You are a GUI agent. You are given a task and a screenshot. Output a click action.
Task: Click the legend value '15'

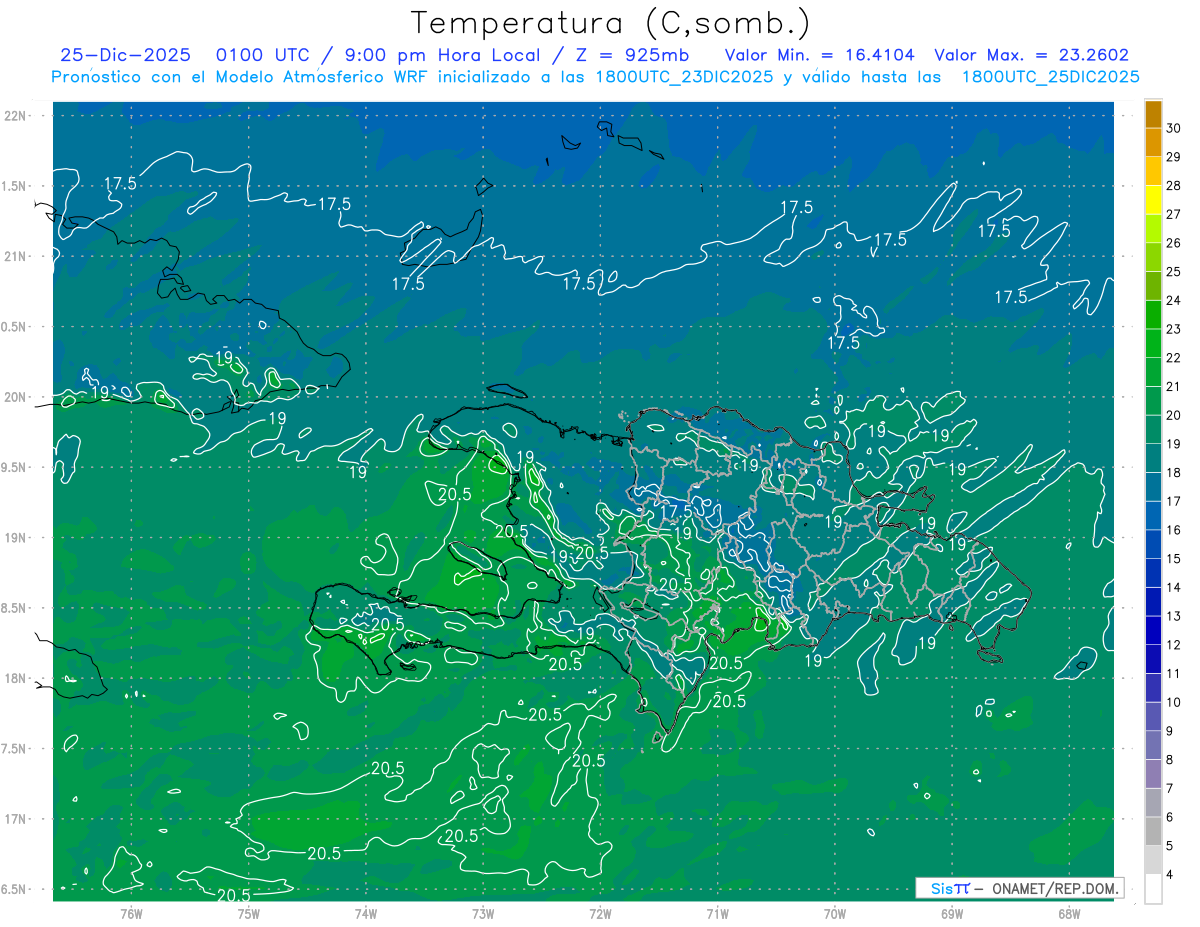(1175, 559)
